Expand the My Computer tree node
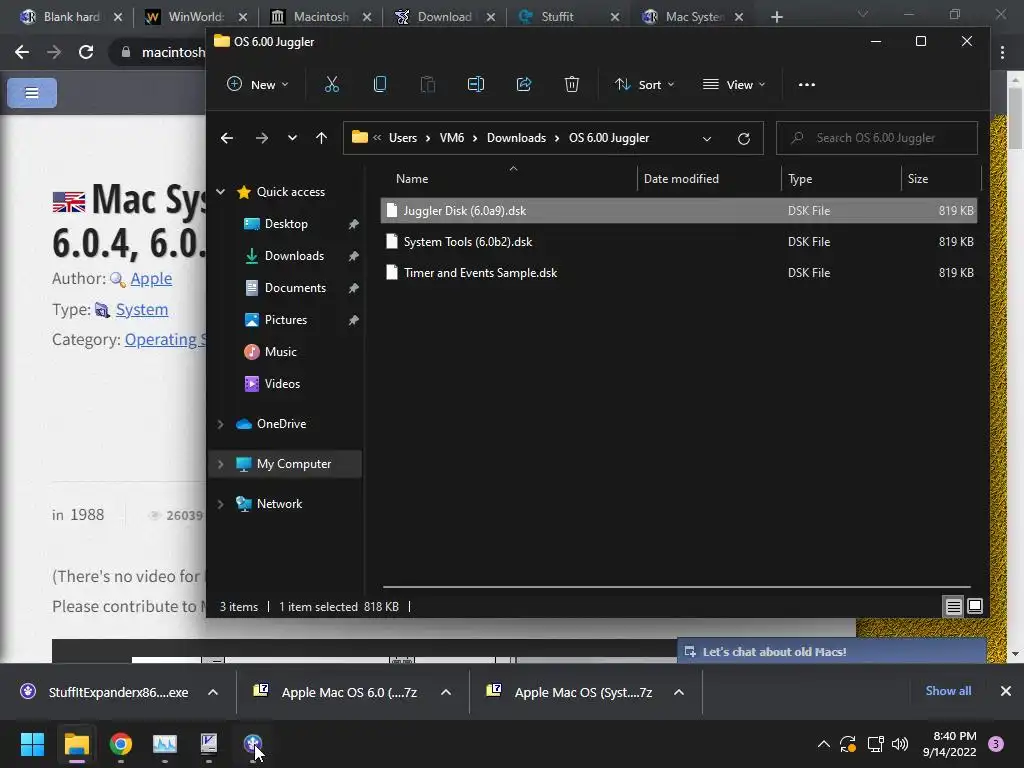Screen dimensions: 1024x768 [x=221, y=464]
